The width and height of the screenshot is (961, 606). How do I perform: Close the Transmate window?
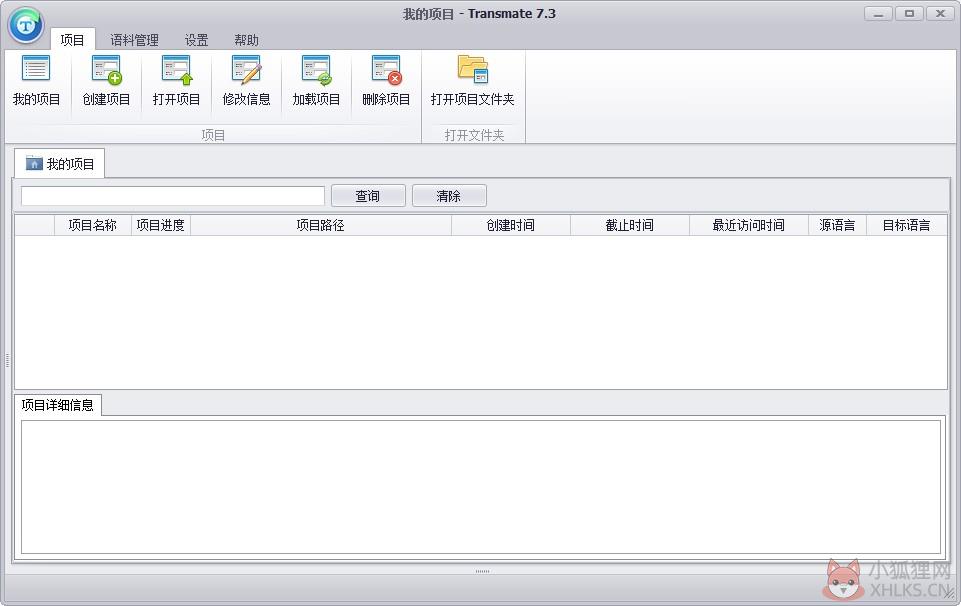pyautogui.click(x=940, y=13)
